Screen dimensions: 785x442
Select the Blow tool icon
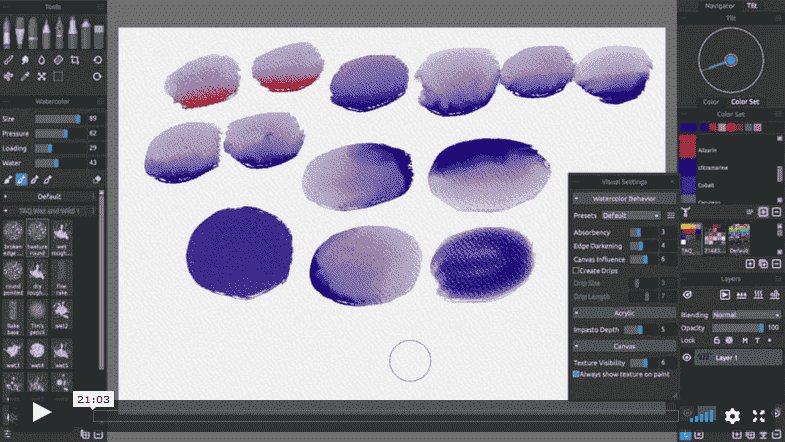[x=8, y=77]
